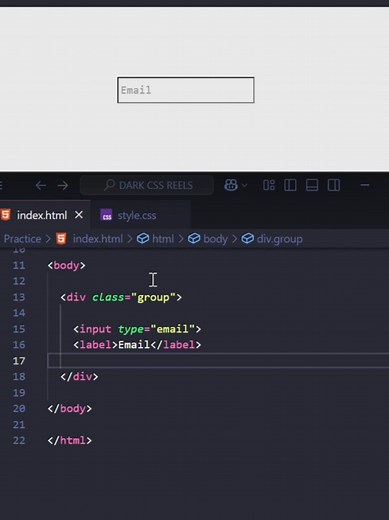This screenshot has width=389, height=520.
Task: Click the Email input field in preview
Action: tap(186, 90)
